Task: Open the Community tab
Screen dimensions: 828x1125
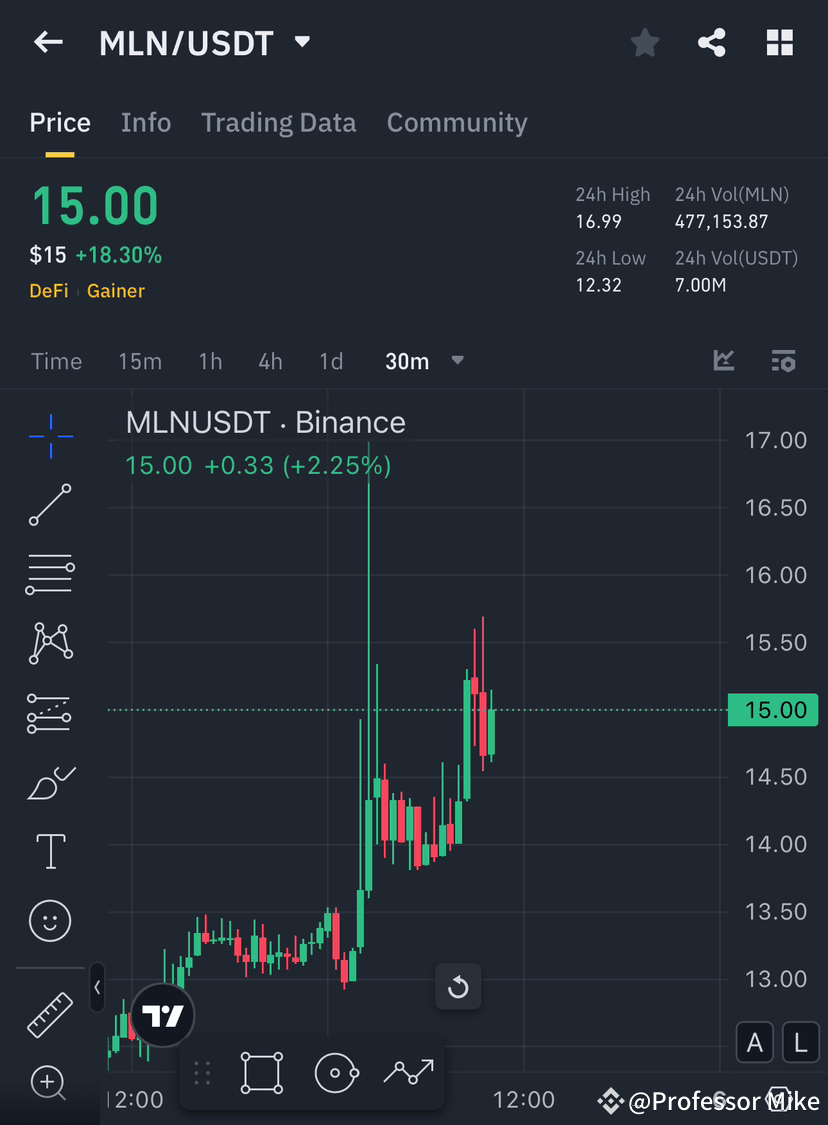Action: click(x=457, y=122)
